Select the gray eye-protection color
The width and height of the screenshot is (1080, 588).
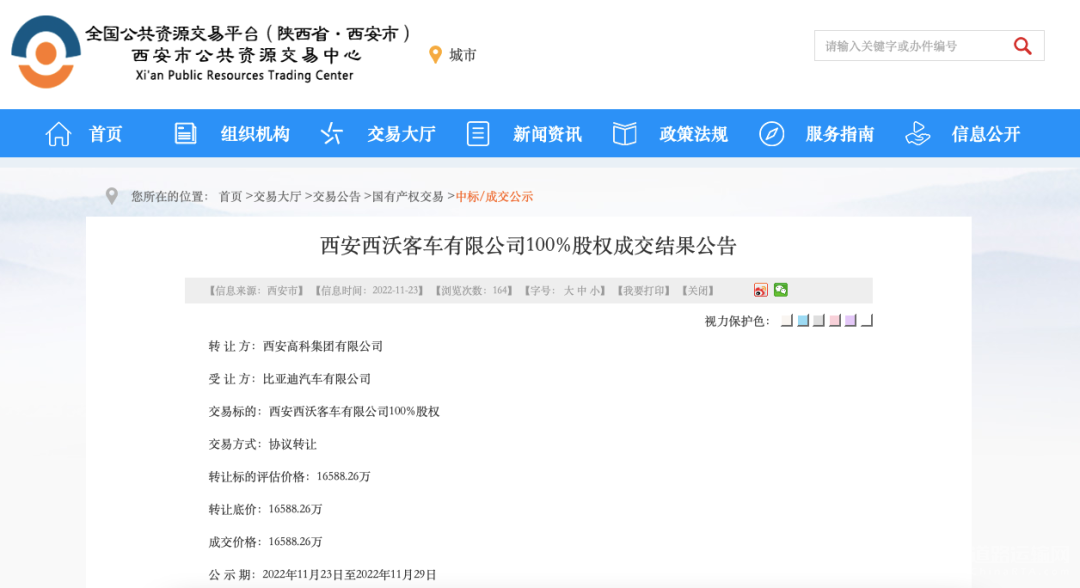tap(818, 321)
